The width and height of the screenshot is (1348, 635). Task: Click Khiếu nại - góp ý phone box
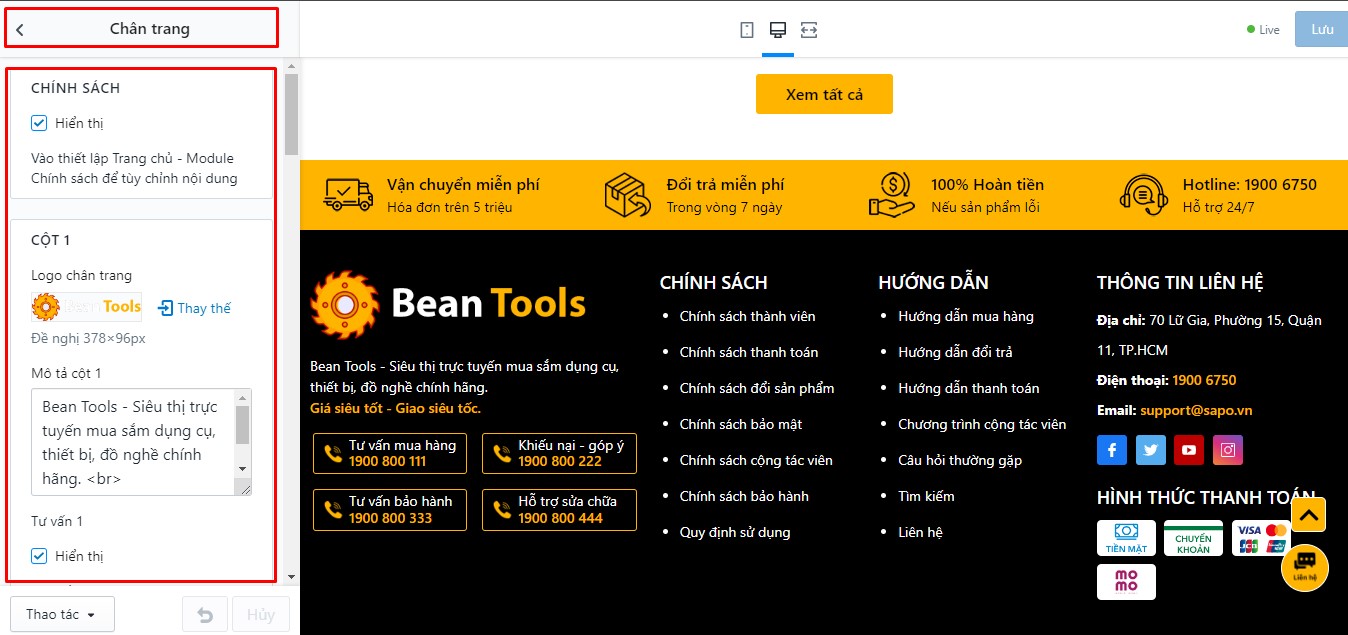(x=559, y=453)
